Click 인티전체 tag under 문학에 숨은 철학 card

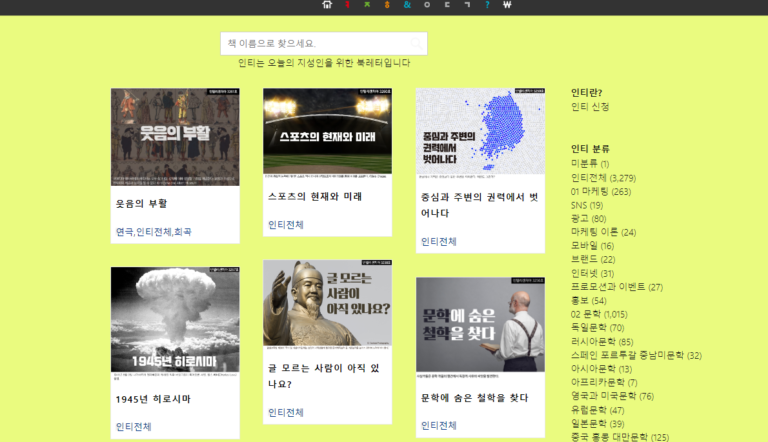point(438,425)
